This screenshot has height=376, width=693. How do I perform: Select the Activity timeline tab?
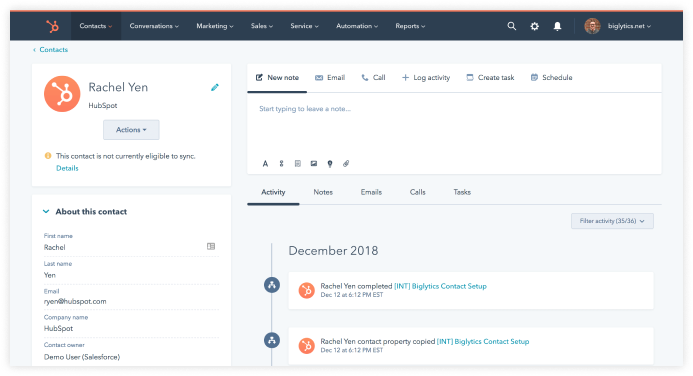click(273, 192)
